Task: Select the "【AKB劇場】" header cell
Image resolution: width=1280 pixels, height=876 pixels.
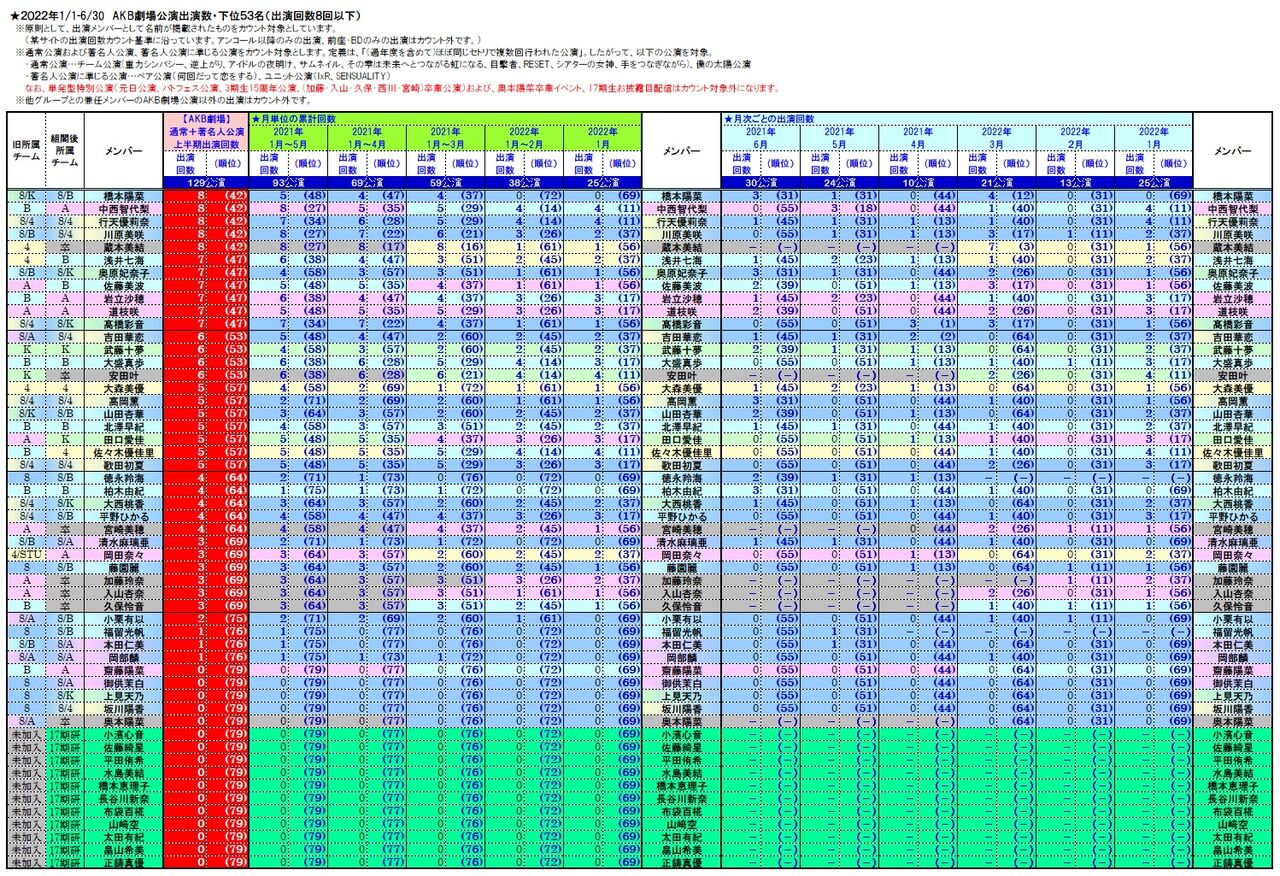Action: coord(205,118)
